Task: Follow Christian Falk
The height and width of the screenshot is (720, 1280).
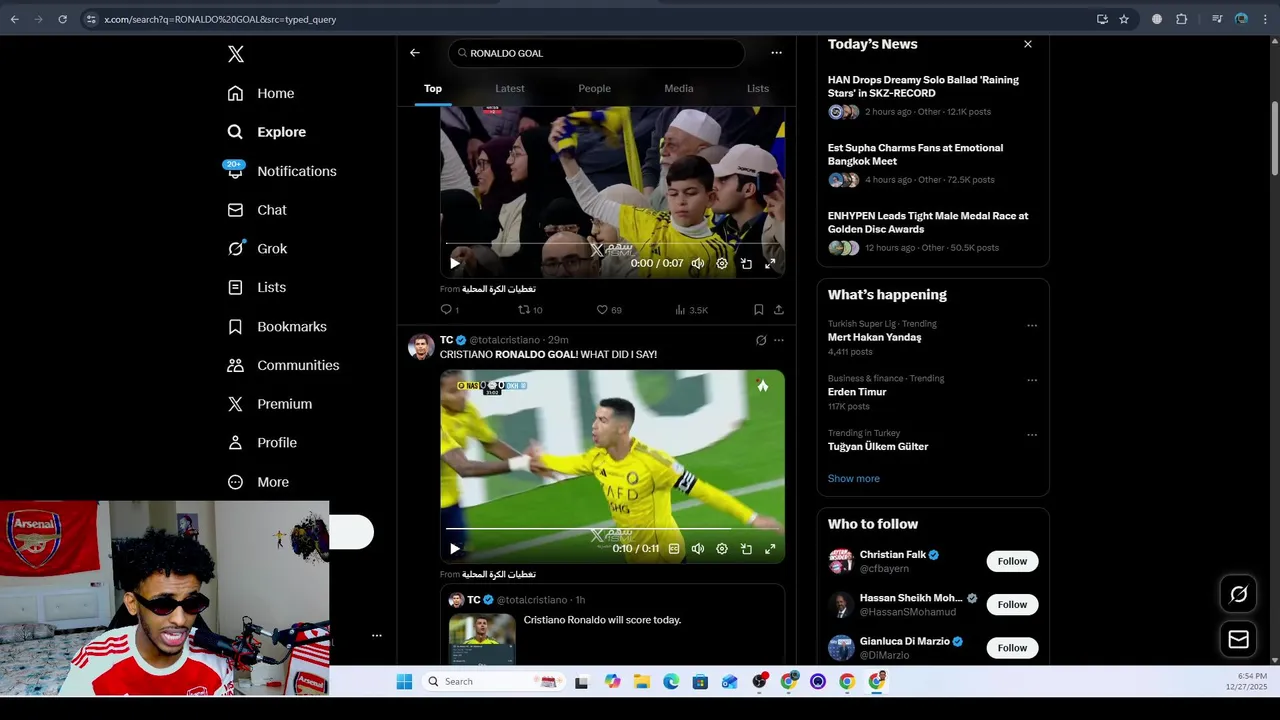Action: pyautogui.click(x=1012, y=561)
